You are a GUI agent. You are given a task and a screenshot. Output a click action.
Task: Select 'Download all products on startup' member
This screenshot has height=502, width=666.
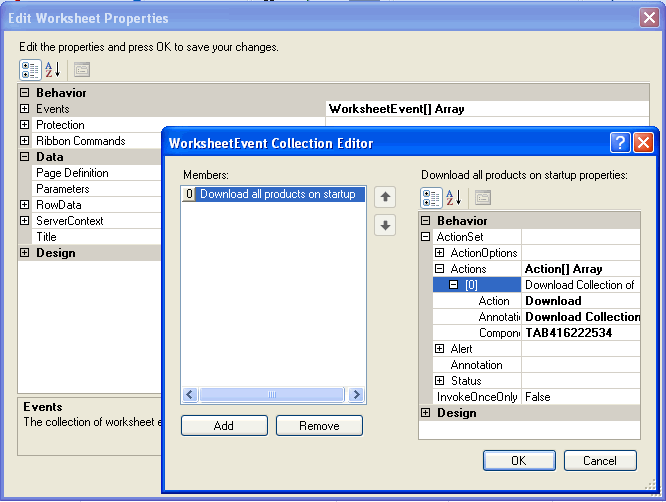pos(274,194)
